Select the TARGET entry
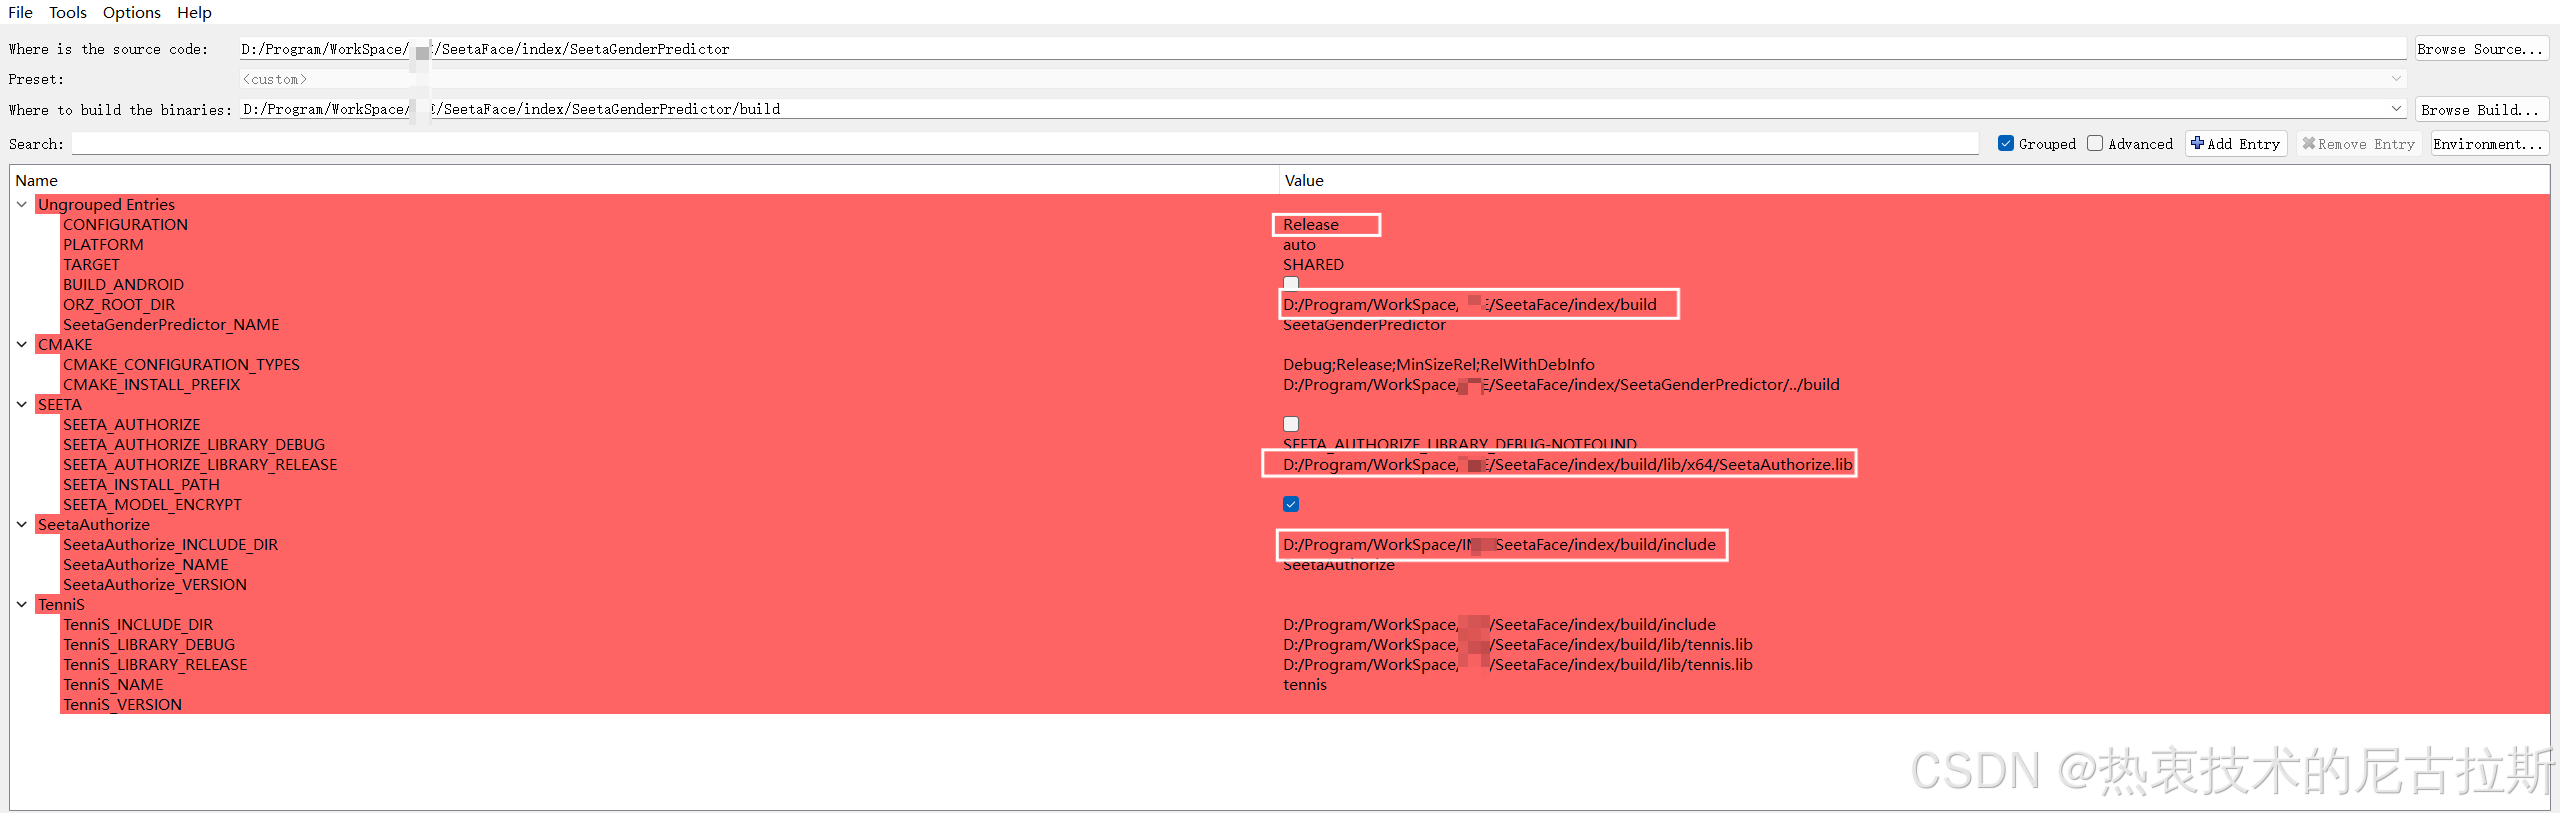This screenshot has width=2560, height=813. click(x=91, y=264)
